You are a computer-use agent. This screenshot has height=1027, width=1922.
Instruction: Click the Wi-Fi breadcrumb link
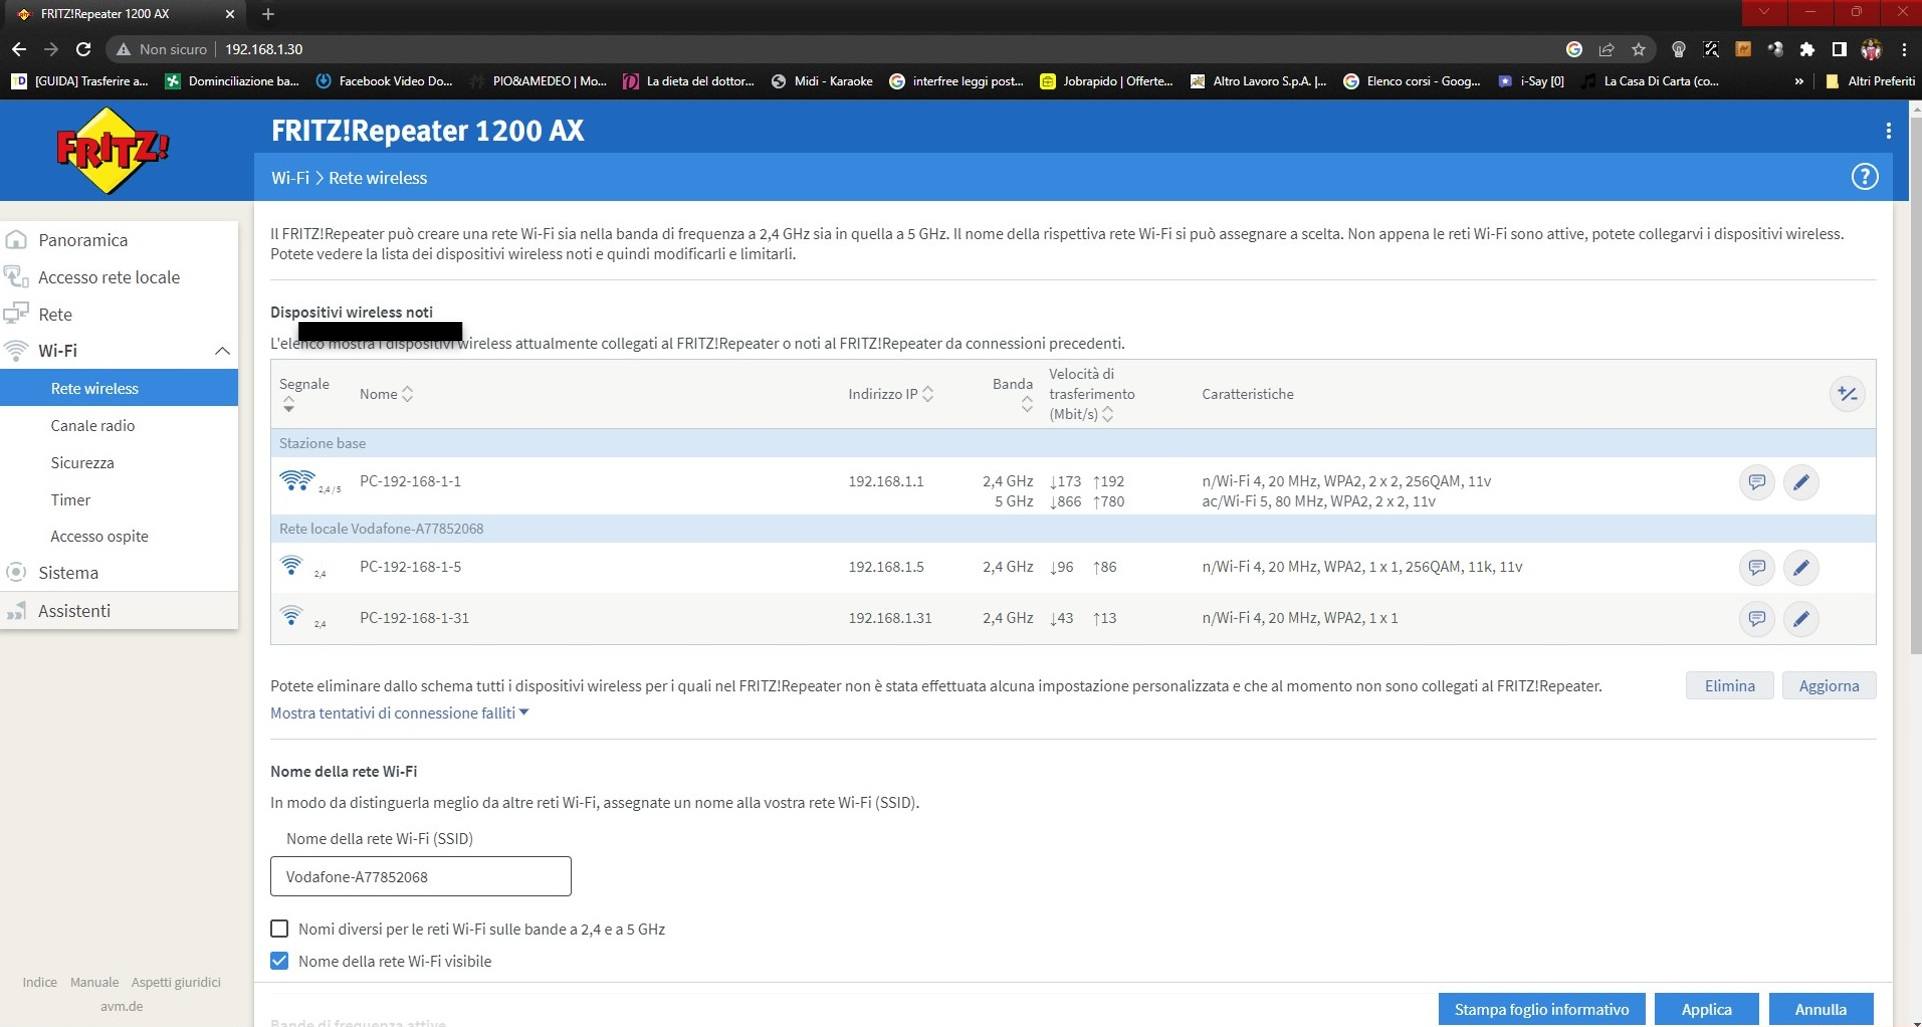[290, 178]
